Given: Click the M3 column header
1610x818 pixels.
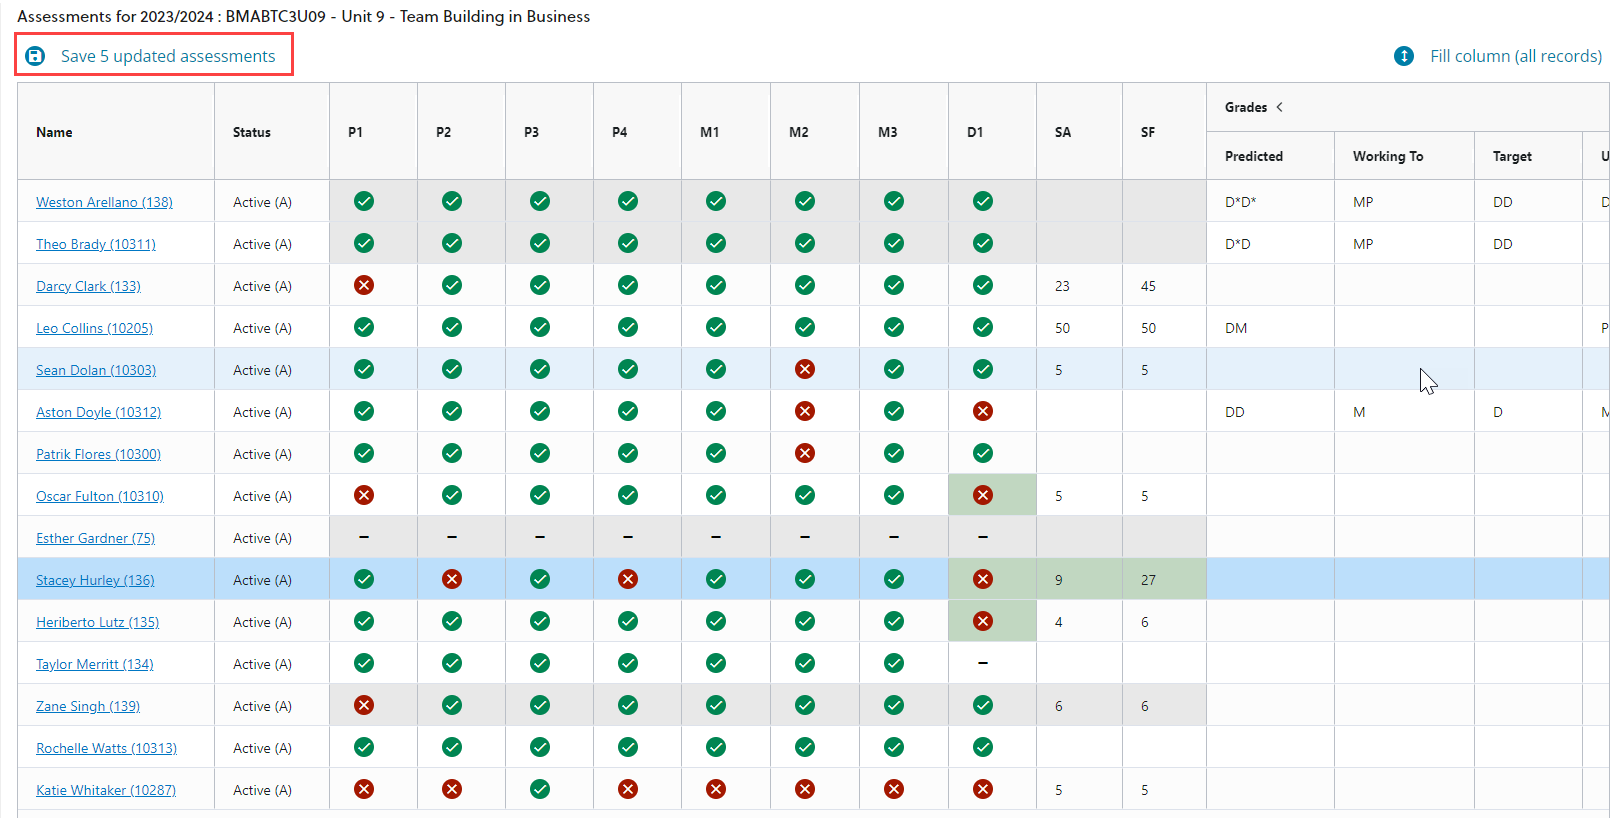Looking at the screenshot, I should 887,132.
